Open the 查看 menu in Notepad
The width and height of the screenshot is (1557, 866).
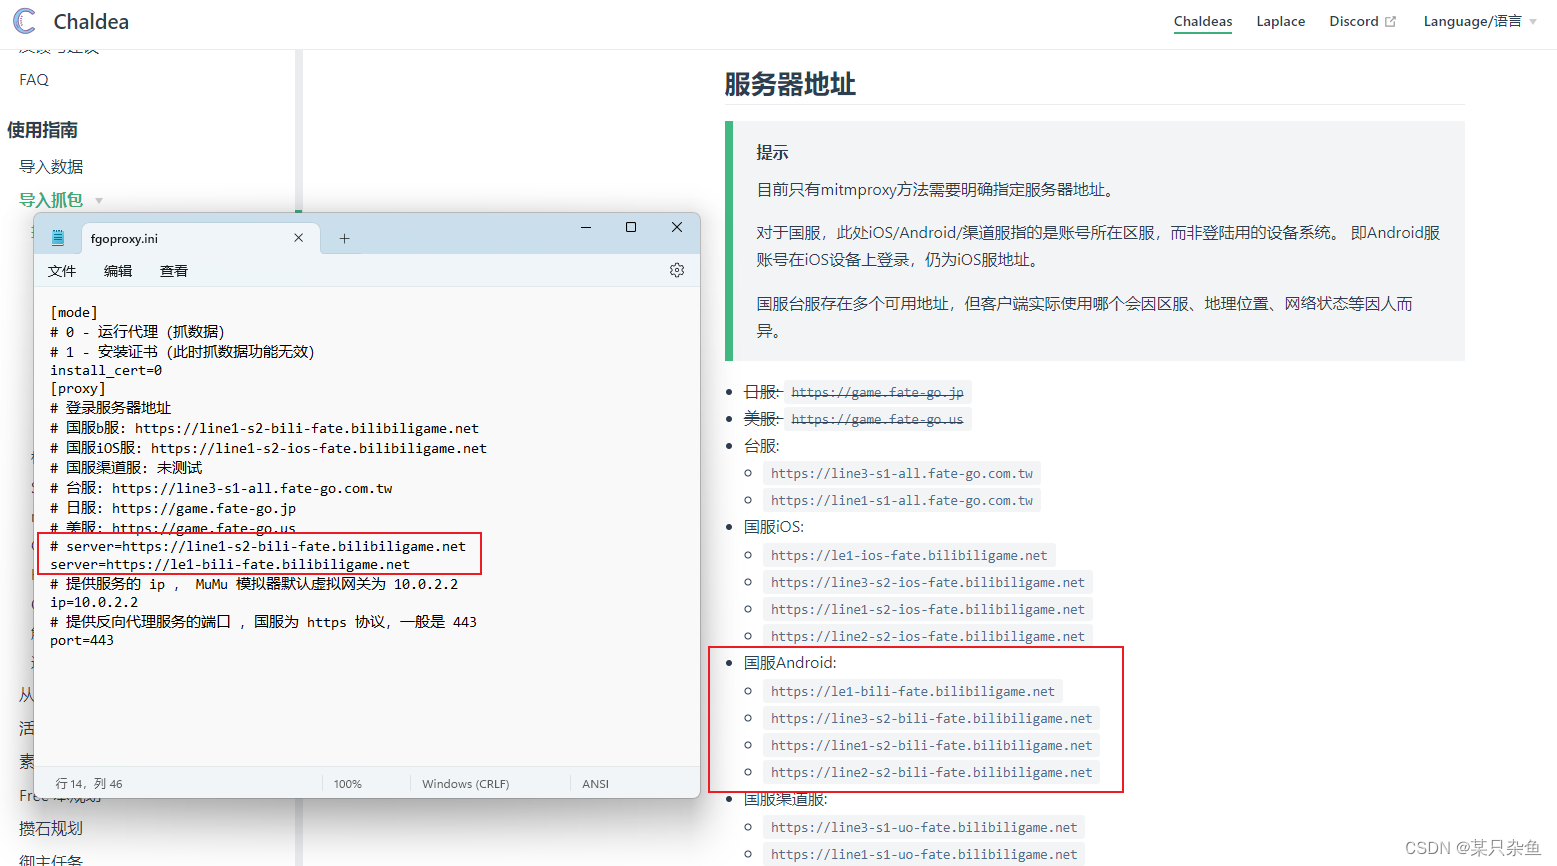pyautogui.click(x=174, y=271)
